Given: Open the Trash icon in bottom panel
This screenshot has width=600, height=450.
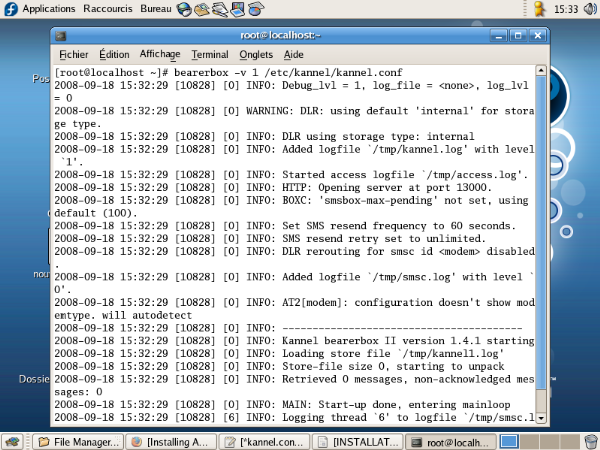Looking at the screenshot, I should (x=591, y=442).
